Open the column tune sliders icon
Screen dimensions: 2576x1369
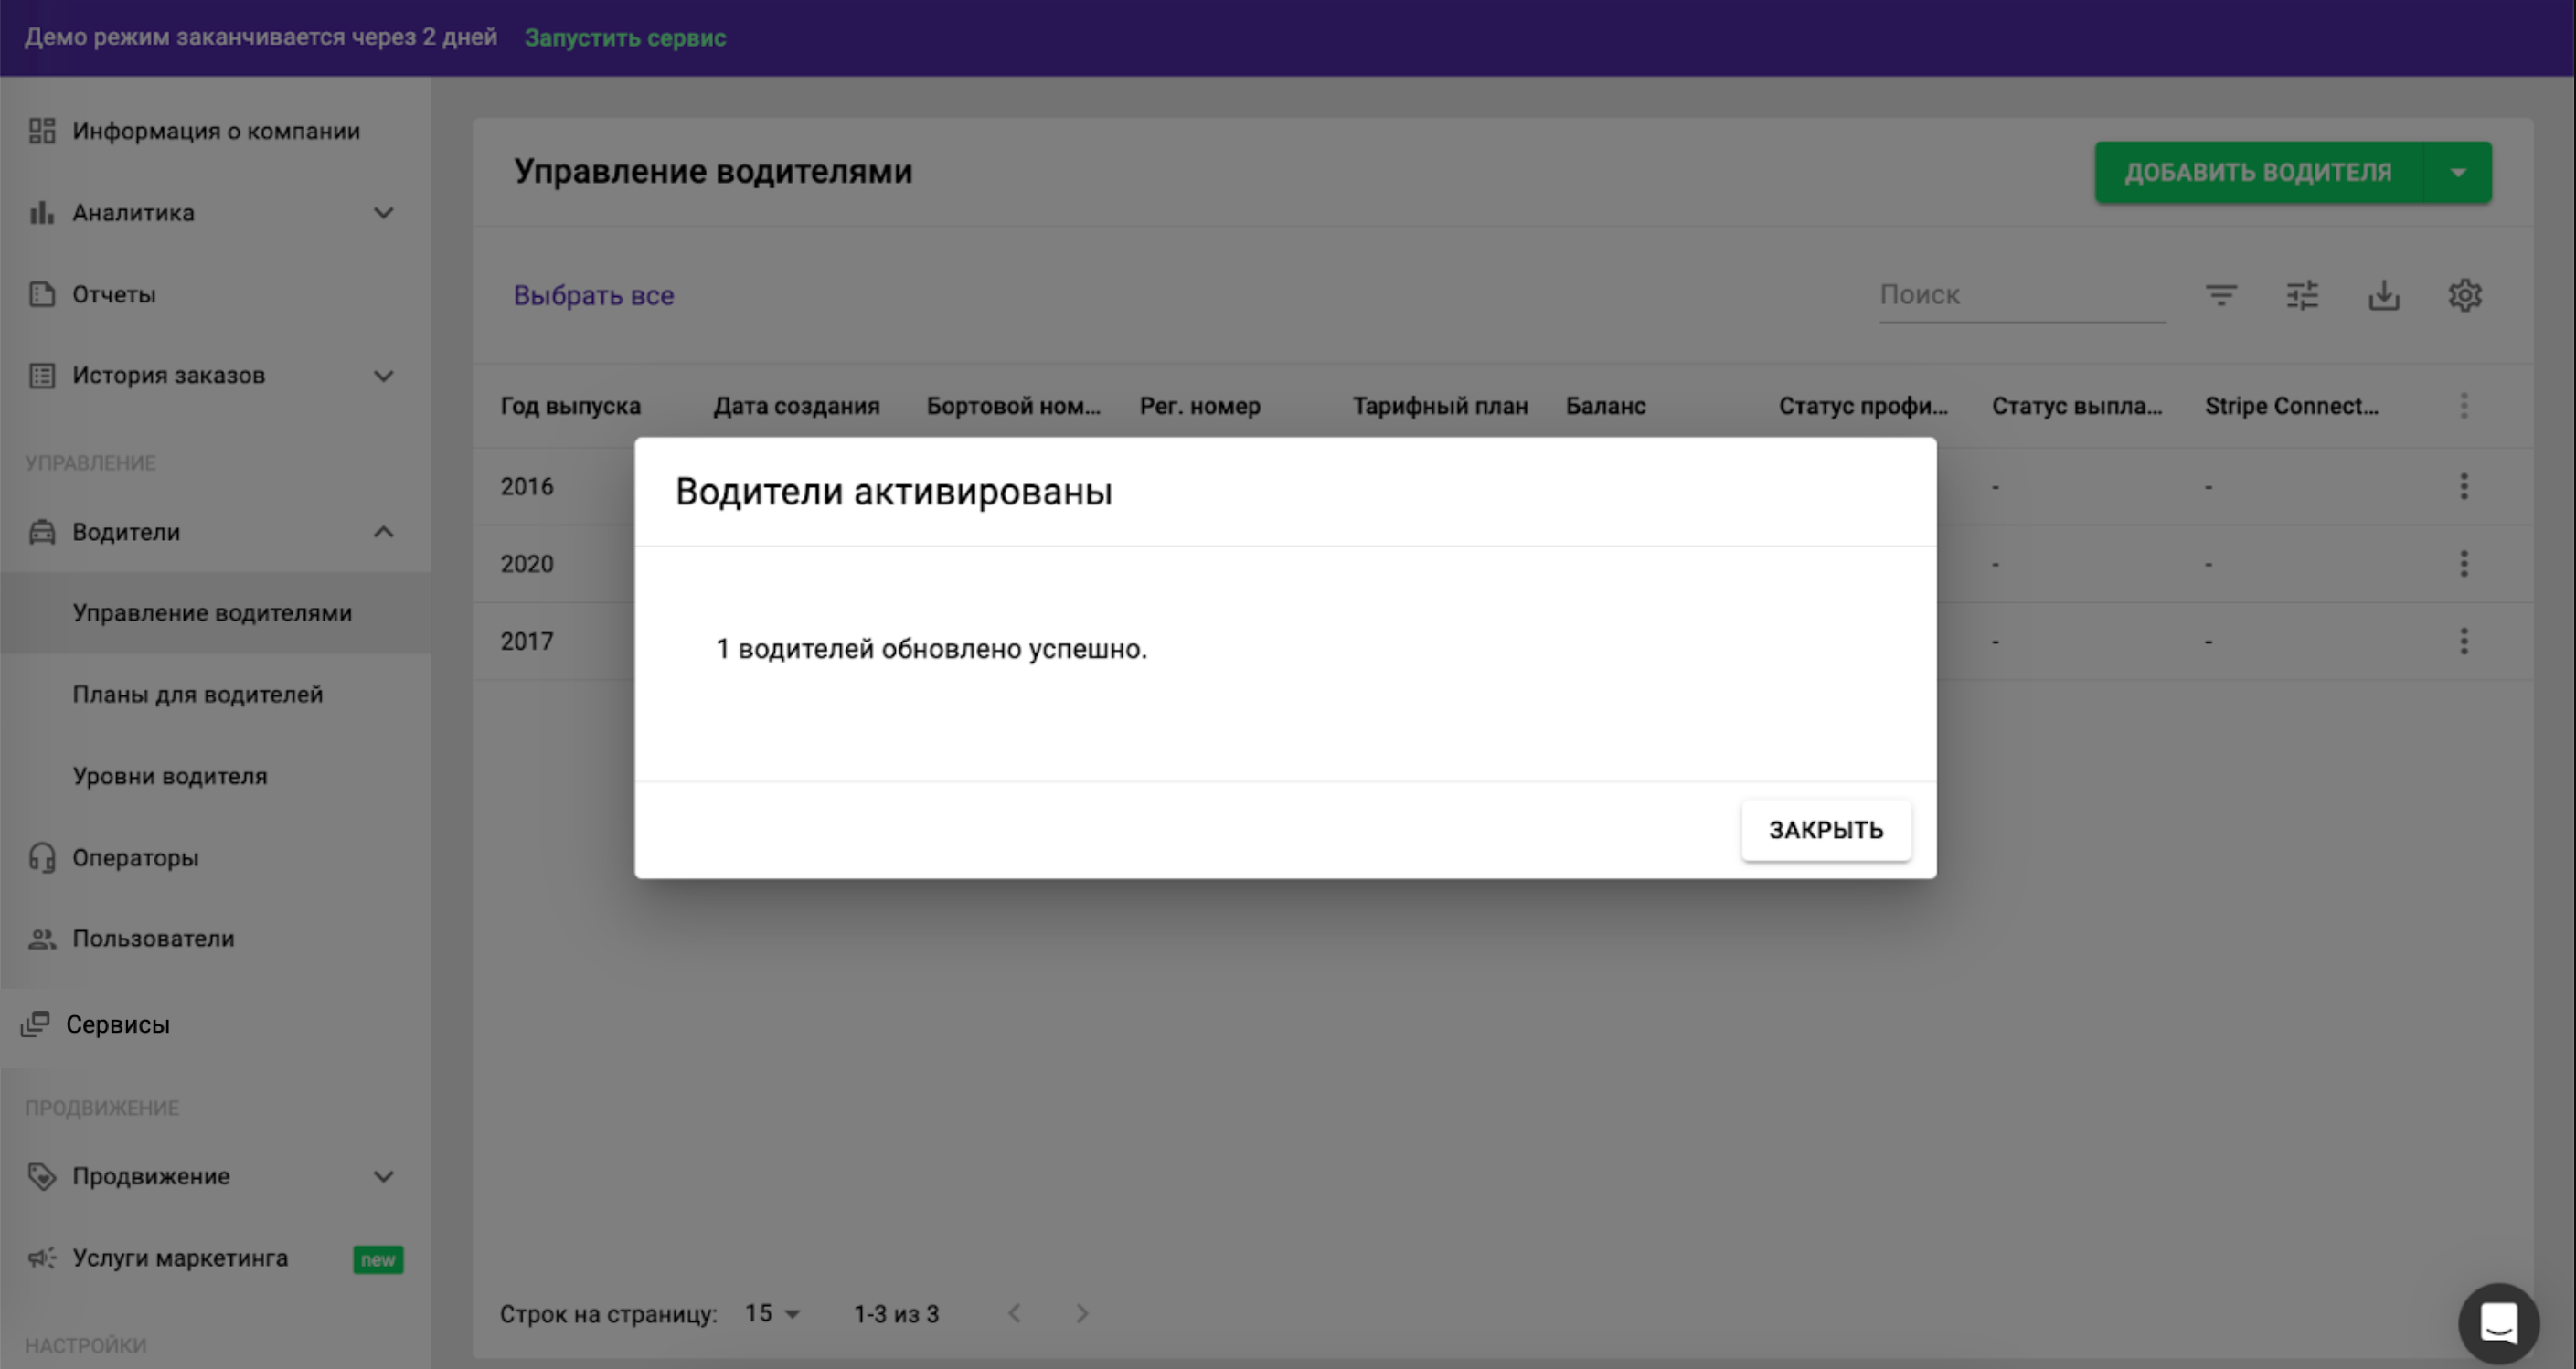[x=2302, y=295]
